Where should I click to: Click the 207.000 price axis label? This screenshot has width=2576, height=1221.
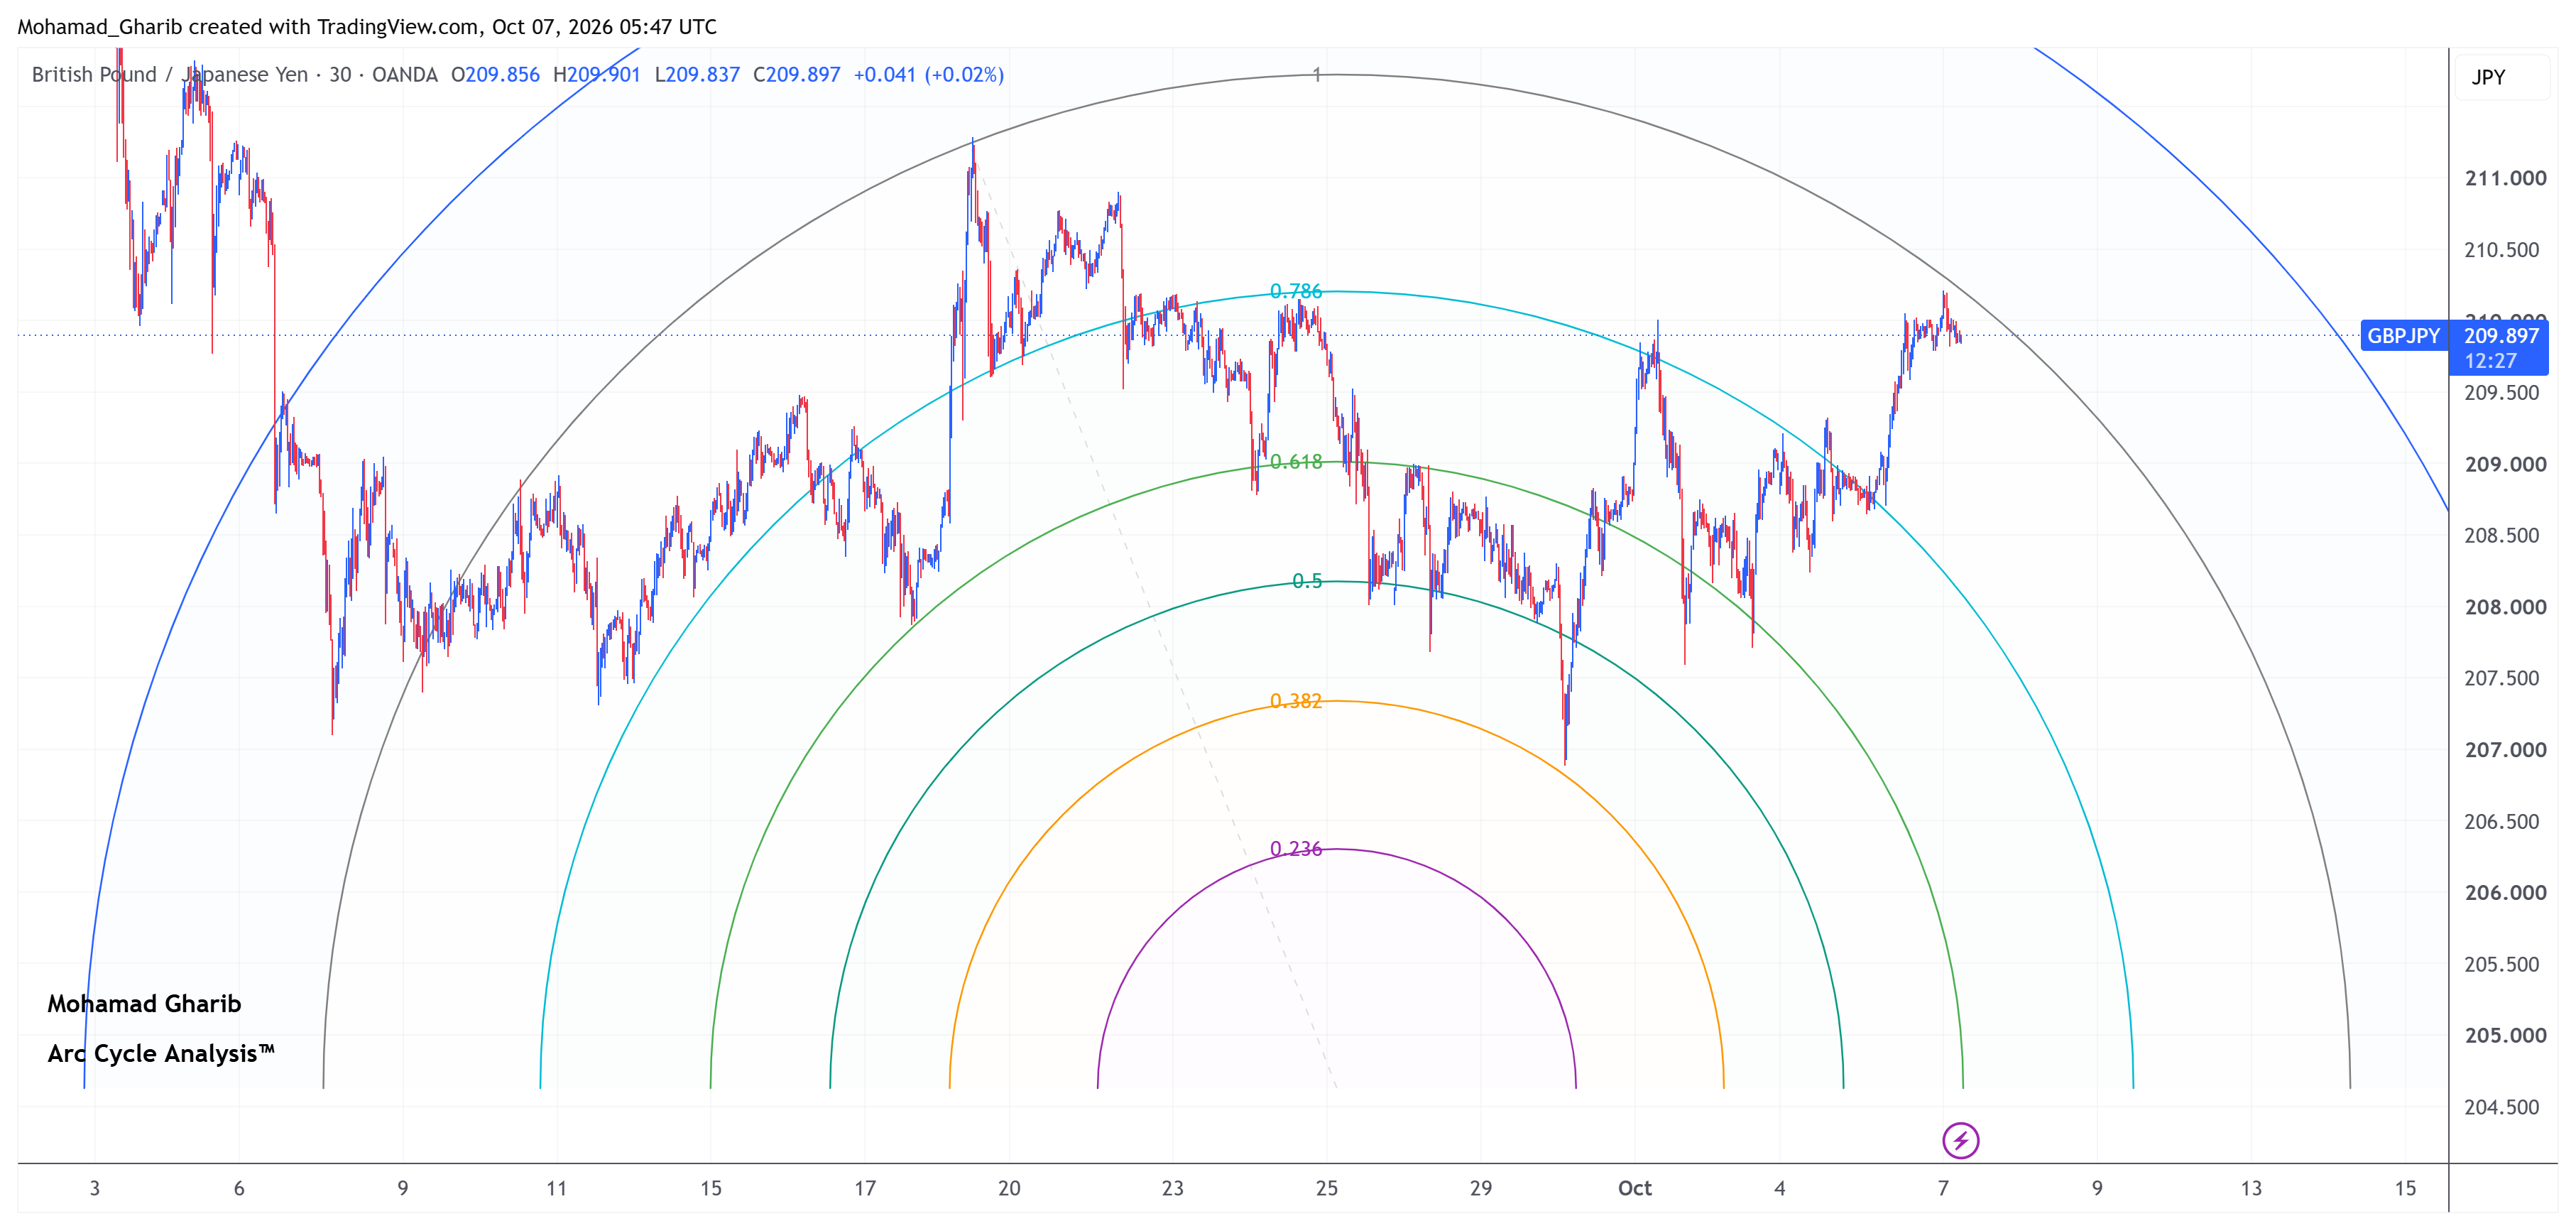pos(2506,751)
